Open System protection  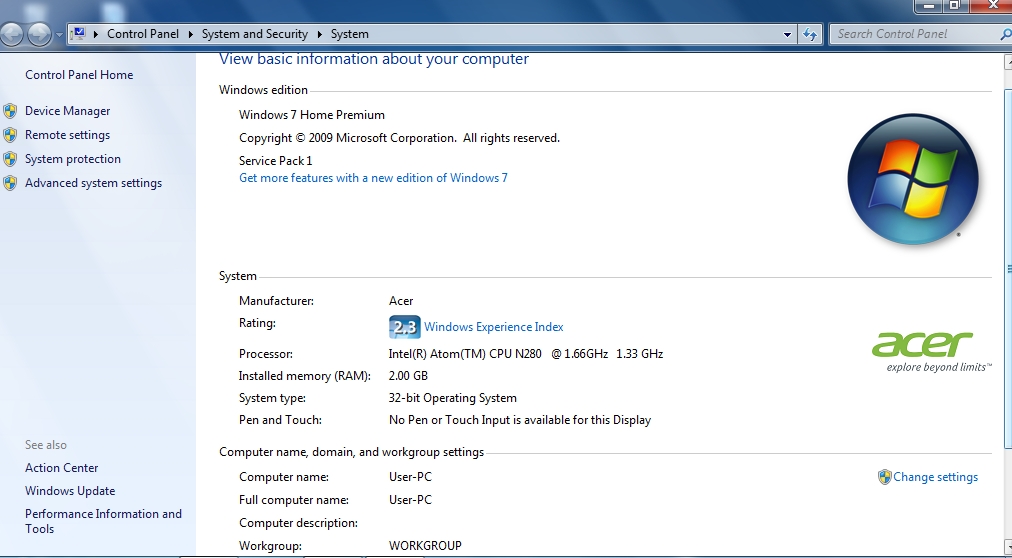tap(72, 159)
